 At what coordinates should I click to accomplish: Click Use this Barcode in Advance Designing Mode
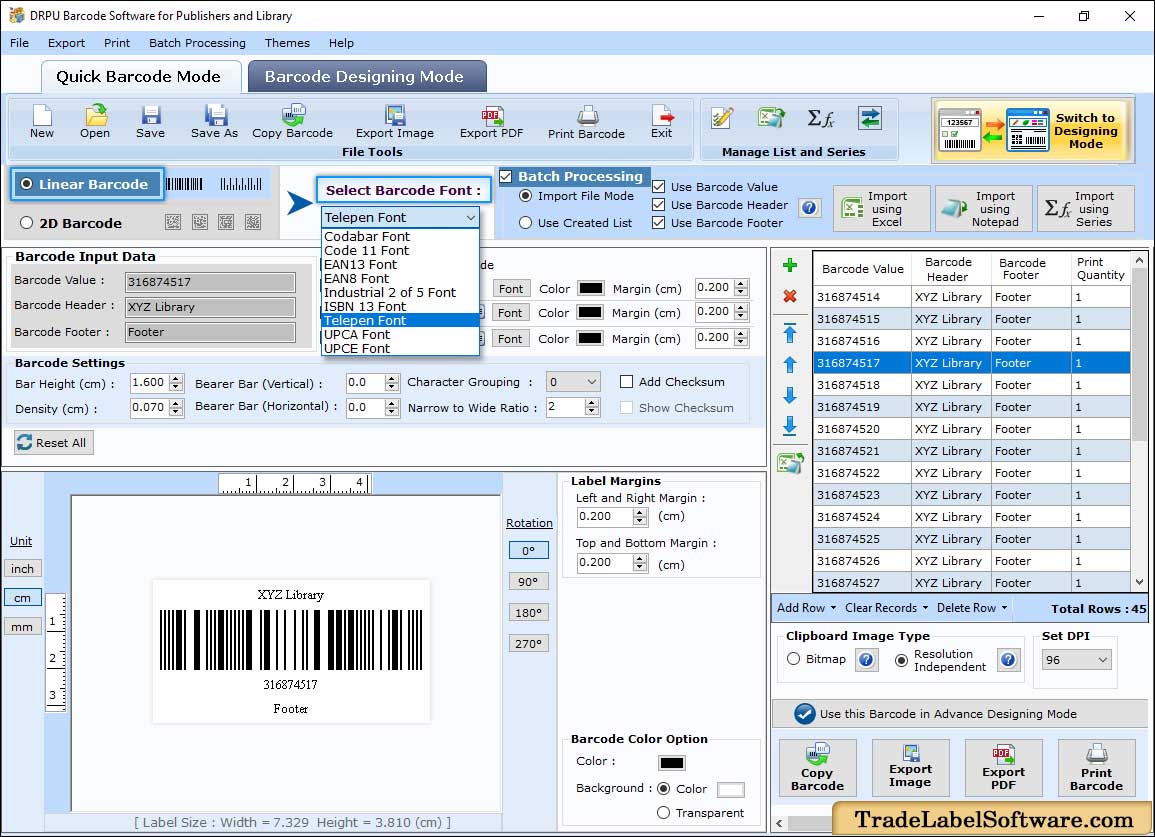[959, 714]
